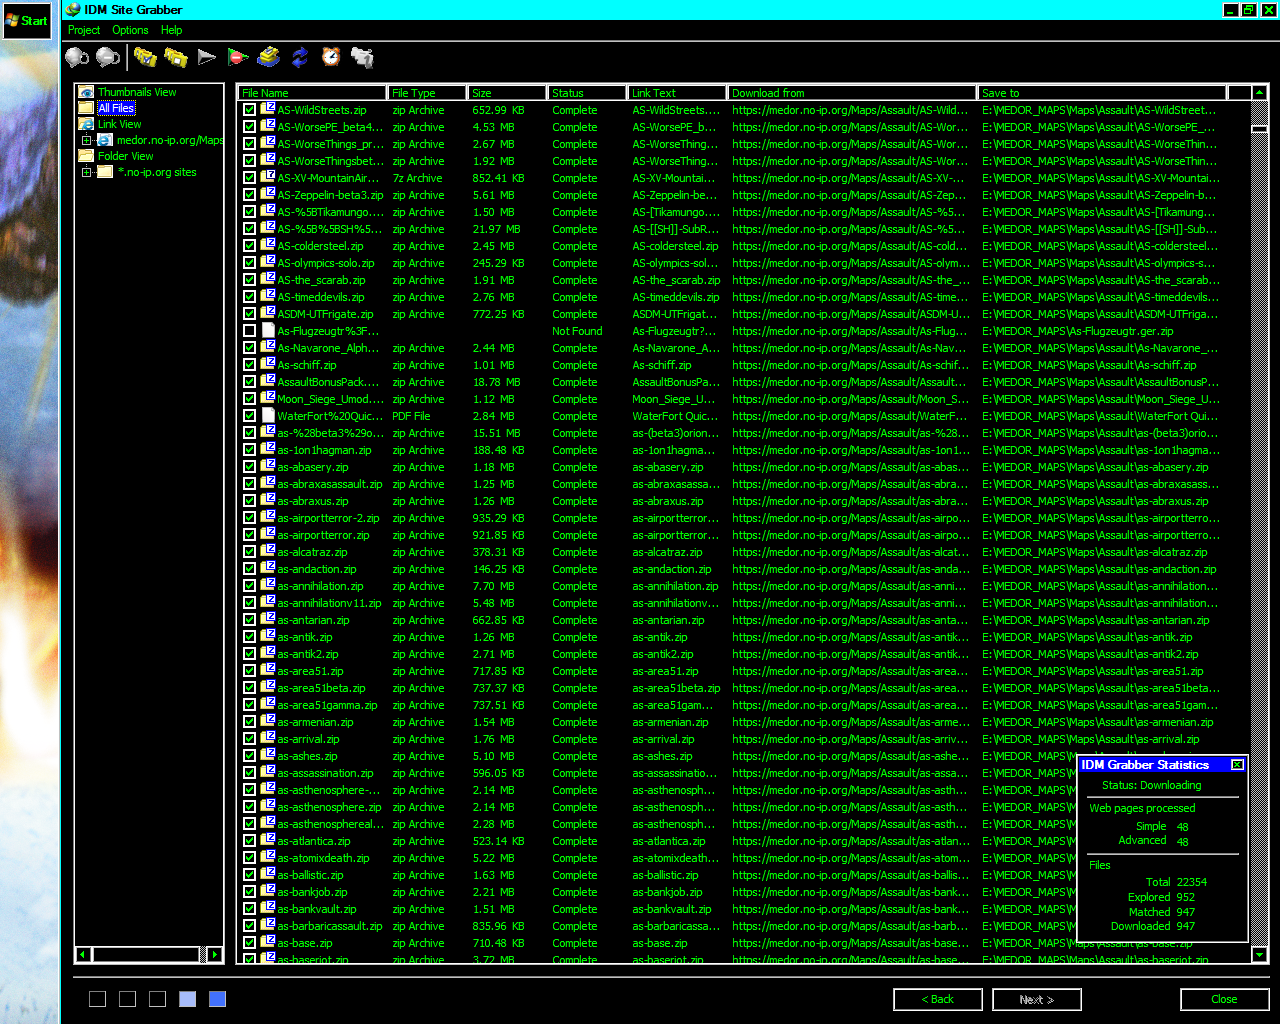
Task: Uncheck the as-alcatraz.zip checkbox
Action: [249, 552]
